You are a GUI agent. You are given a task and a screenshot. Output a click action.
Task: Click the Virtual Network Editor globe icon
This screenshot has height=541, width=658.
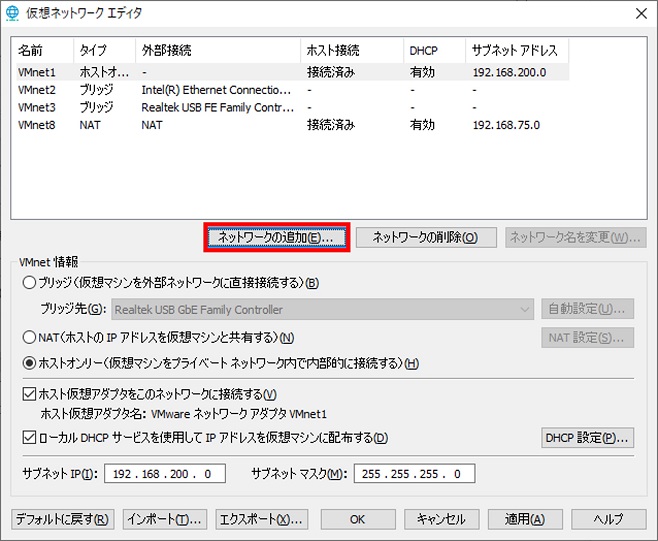point(12,13)
